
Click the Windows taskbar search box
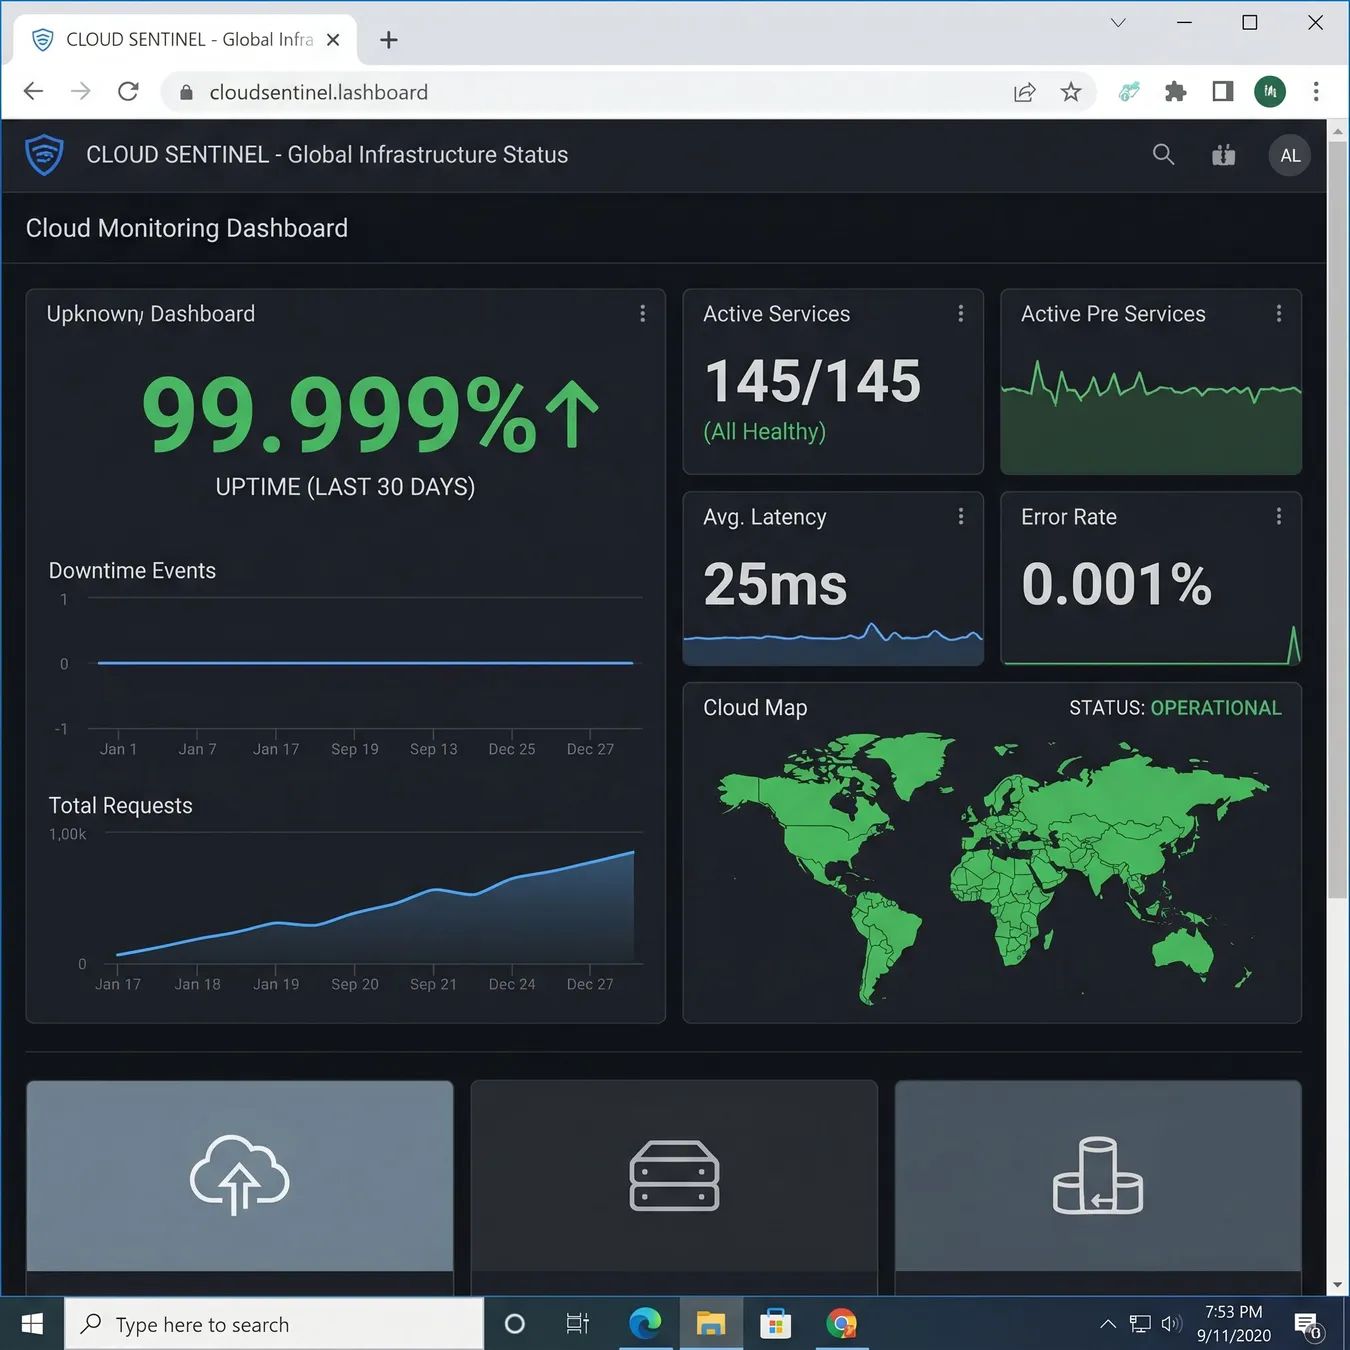[x=274, y=1324]
